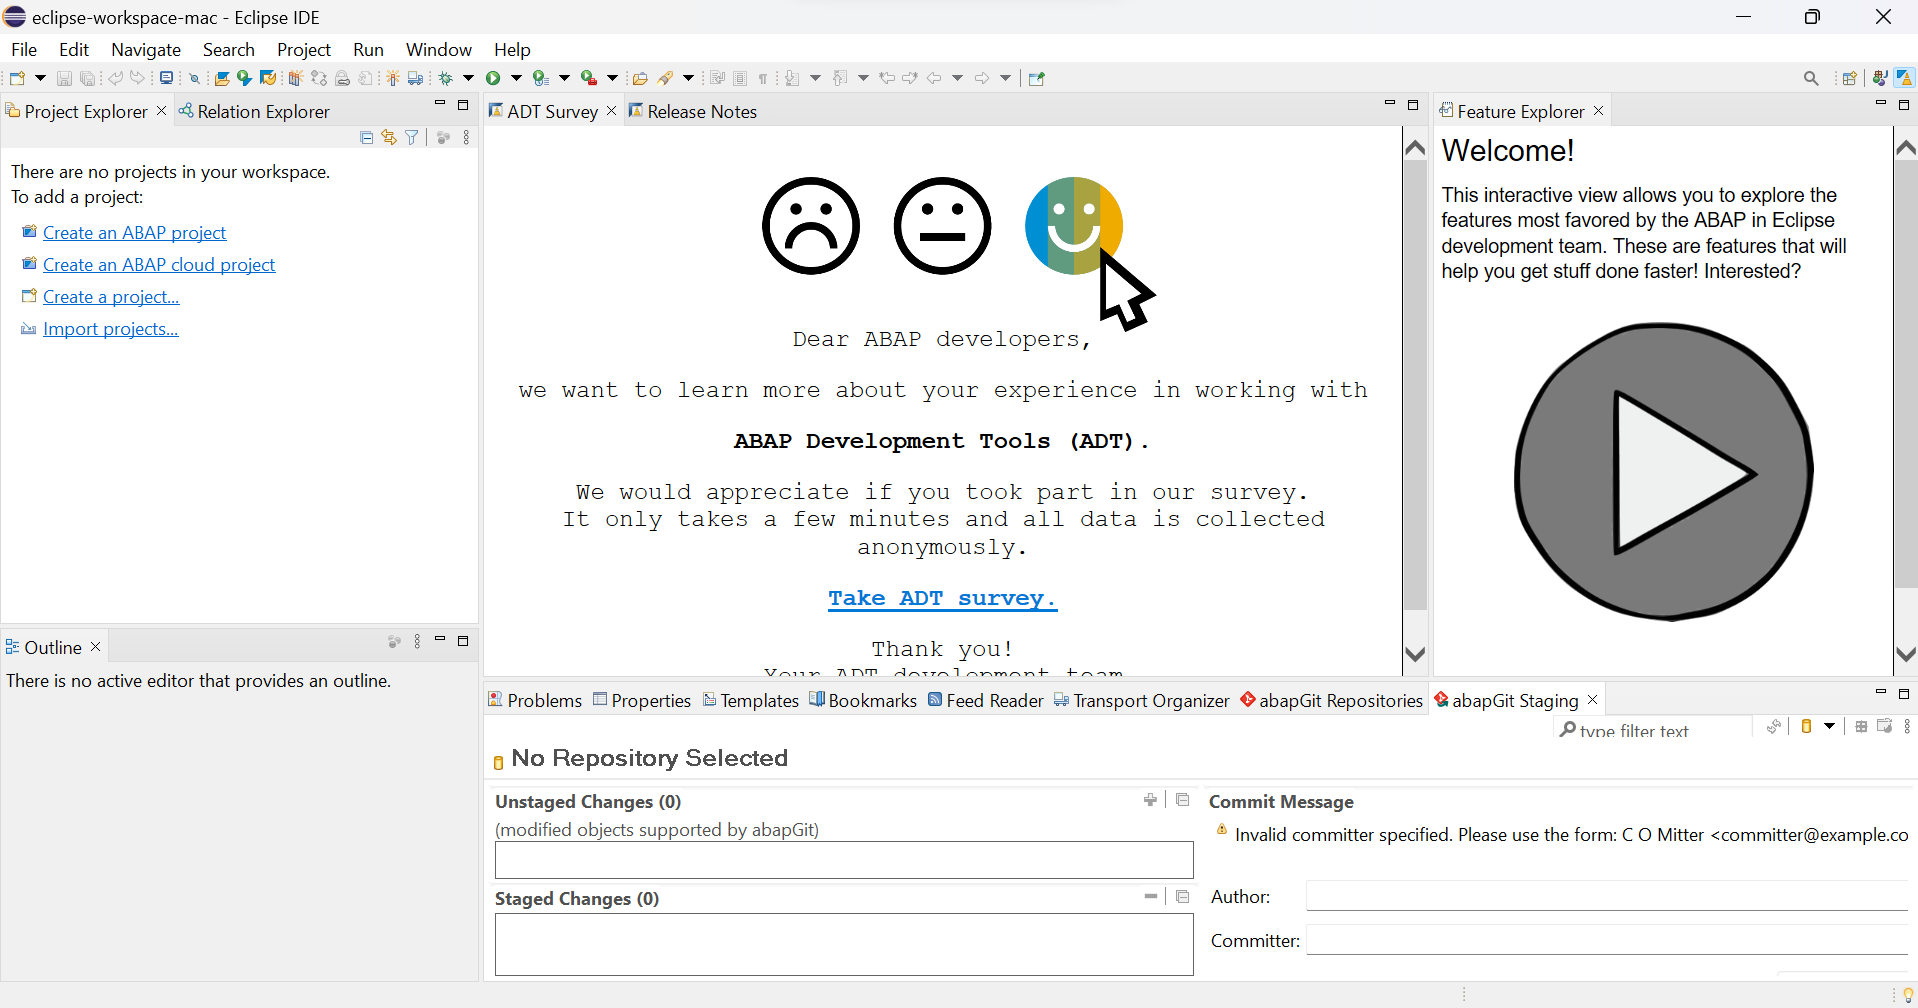
Task: Switch to the Release Notes tab
Action: coord(701,112)
